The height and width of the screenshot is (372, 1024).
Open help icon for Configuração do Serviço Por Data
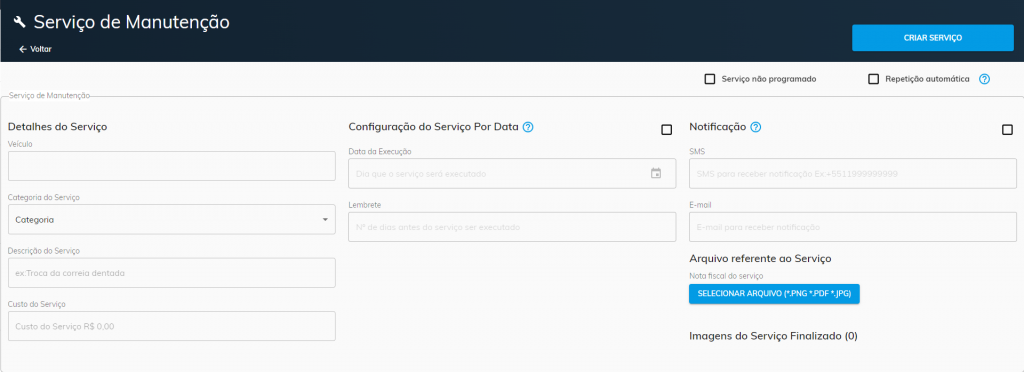coord(528,127)
